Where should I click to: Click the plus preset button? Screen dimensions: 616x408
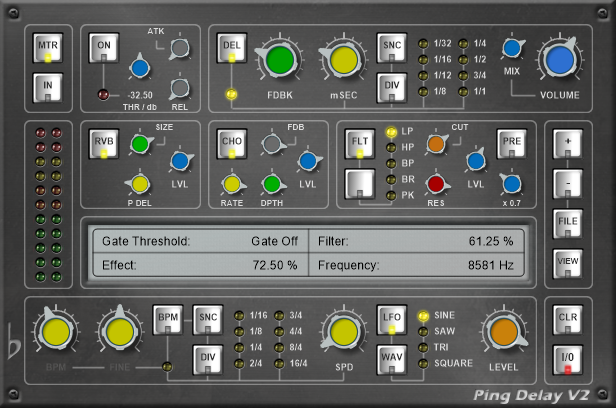tap(568, 144)
